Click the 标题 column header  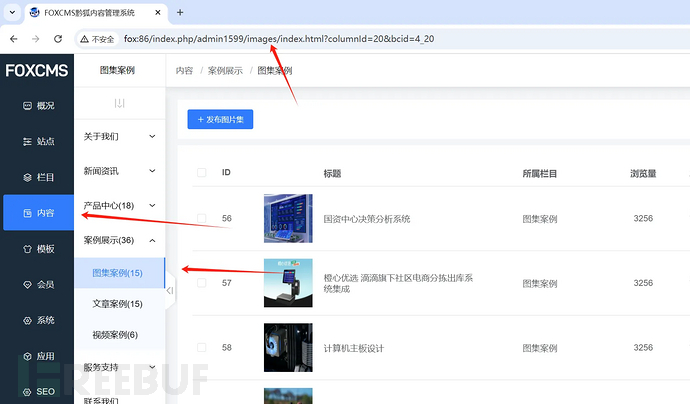[332, 173]
